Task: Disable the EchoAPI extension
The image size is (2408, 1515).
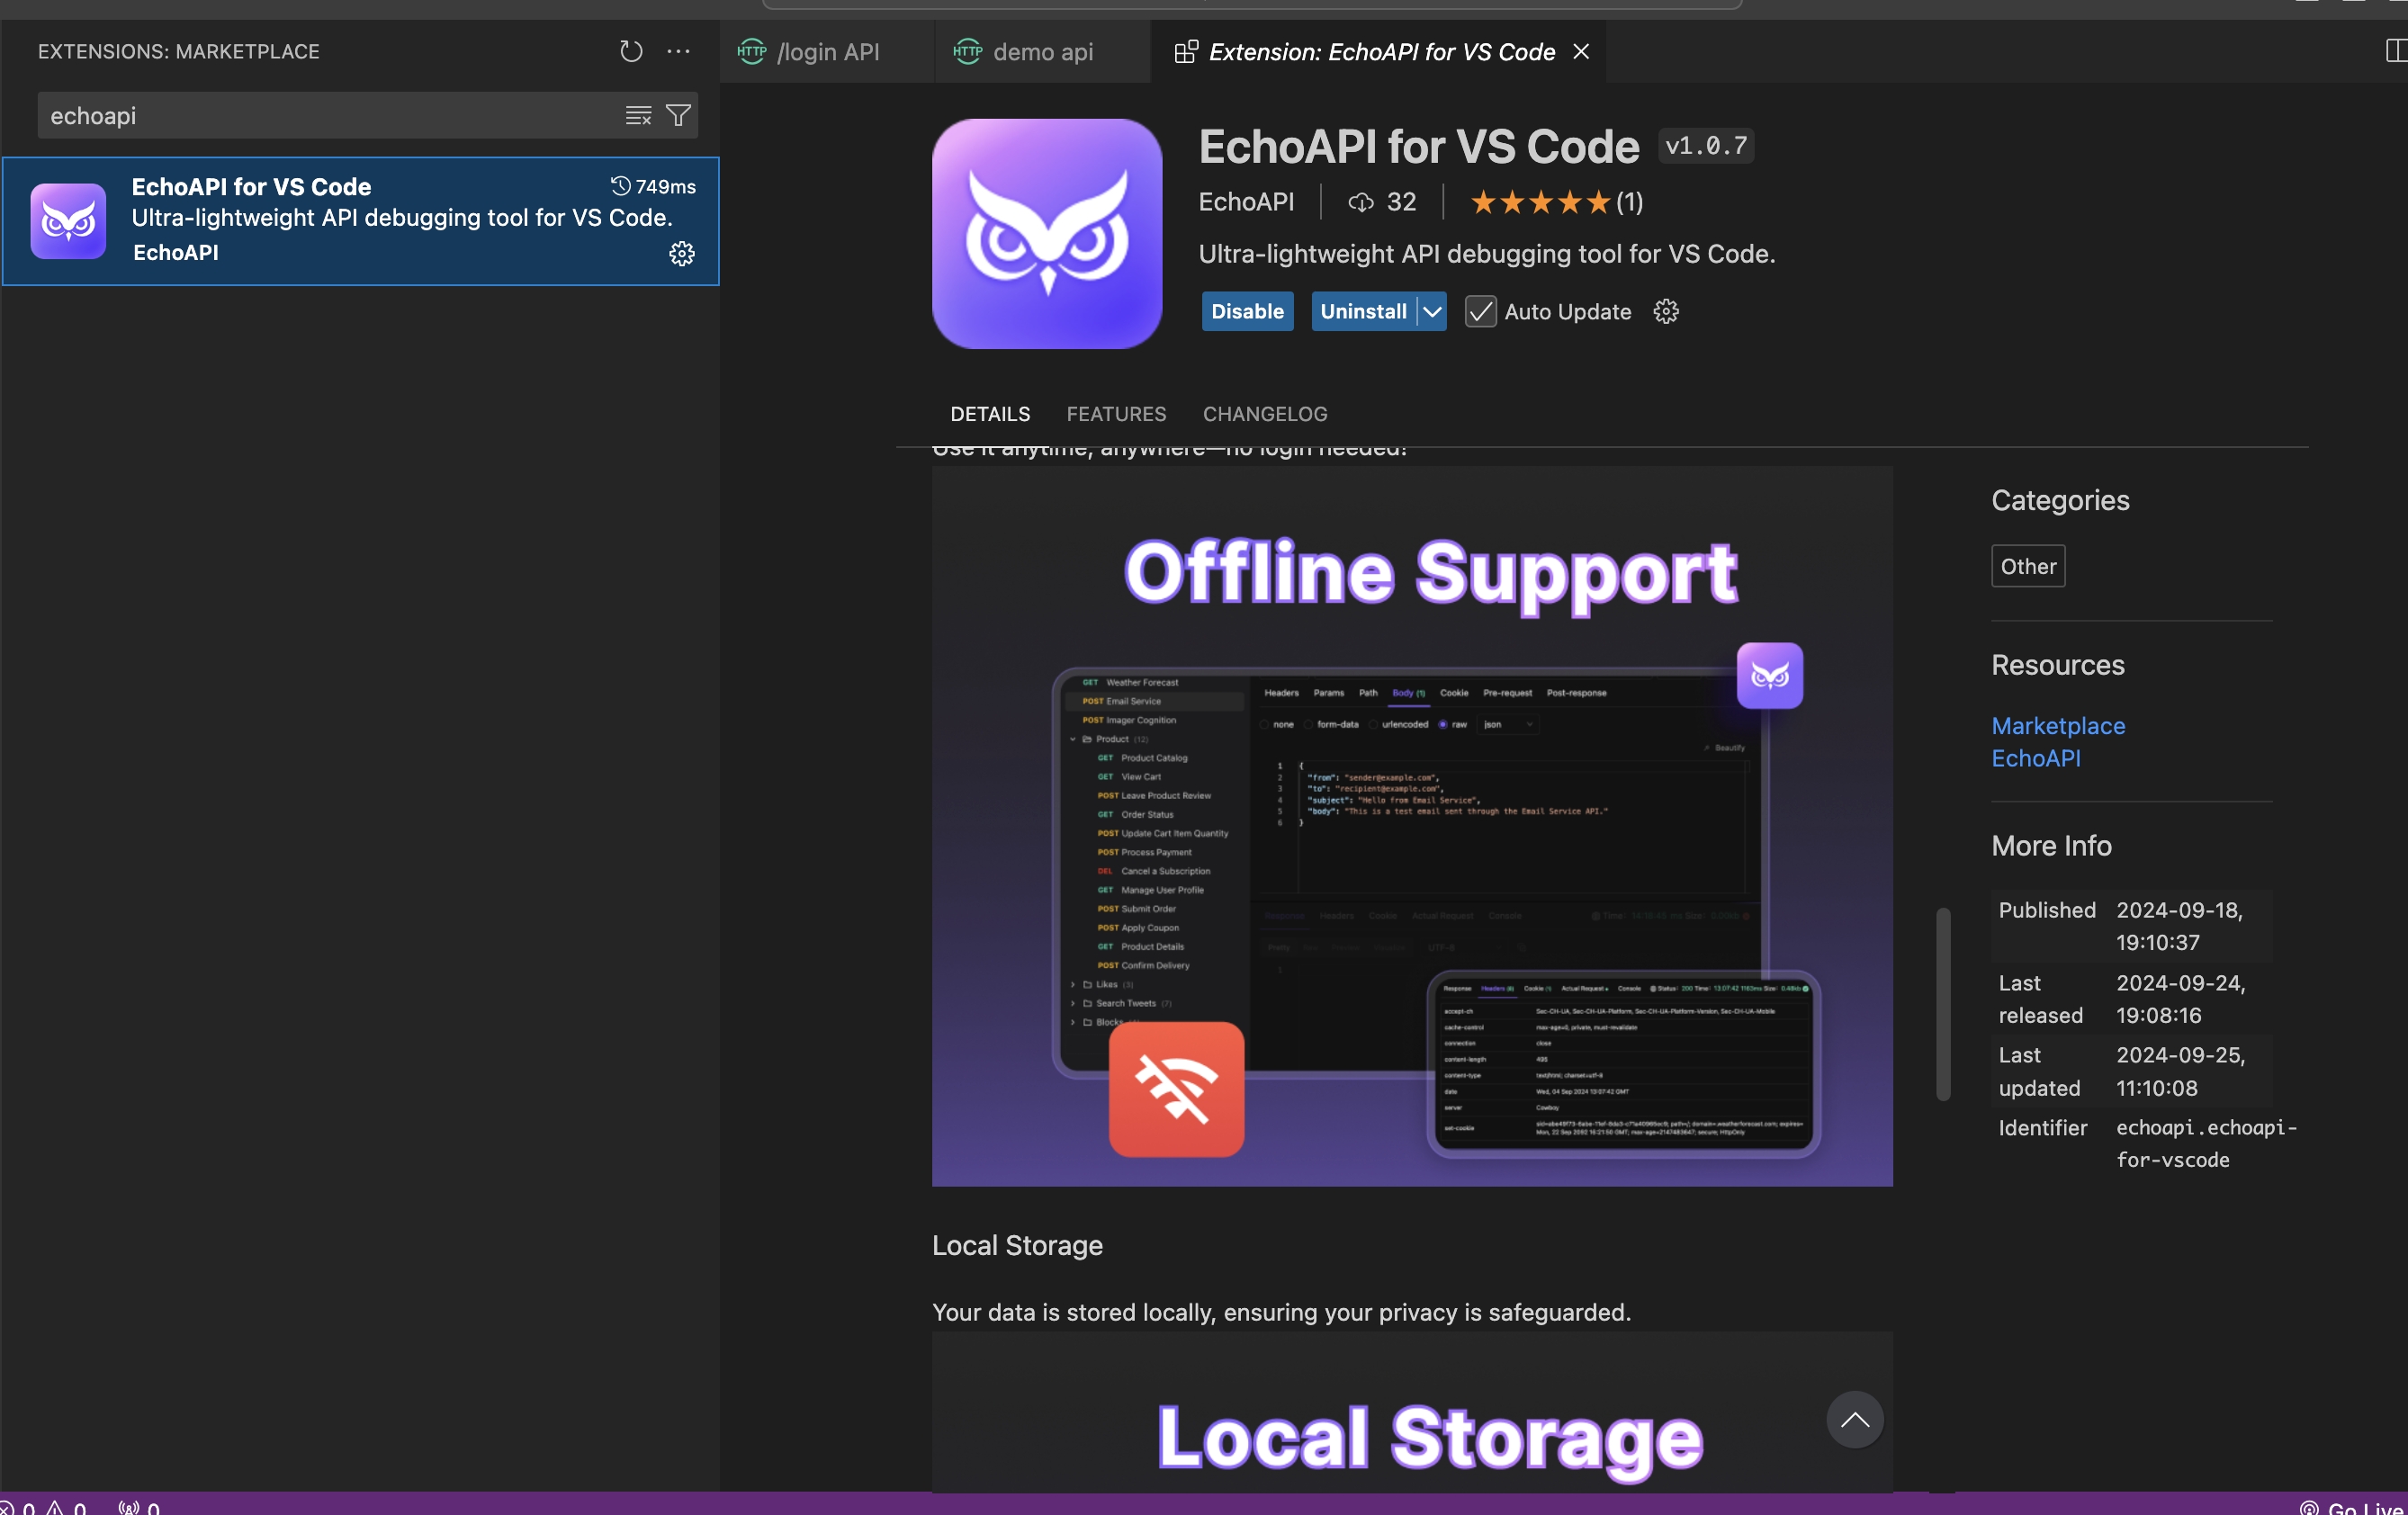Action: [x=1247, y=312]
